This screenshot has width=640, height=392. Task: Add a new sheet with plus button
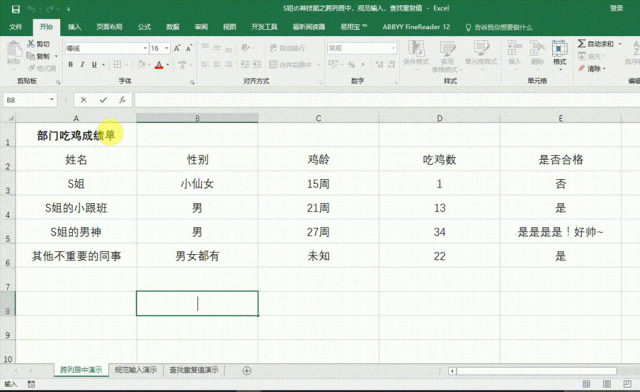pos(247,371)
